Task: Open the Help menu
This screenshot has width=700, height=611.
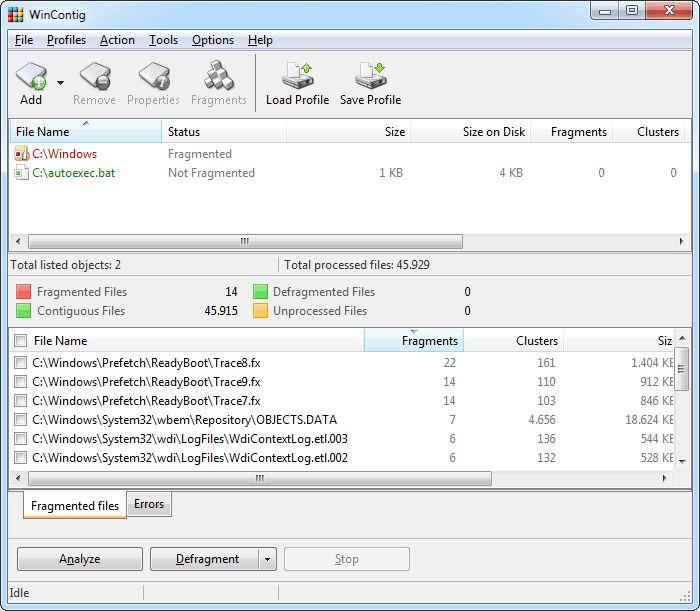Action: click(x=260, y=40)
